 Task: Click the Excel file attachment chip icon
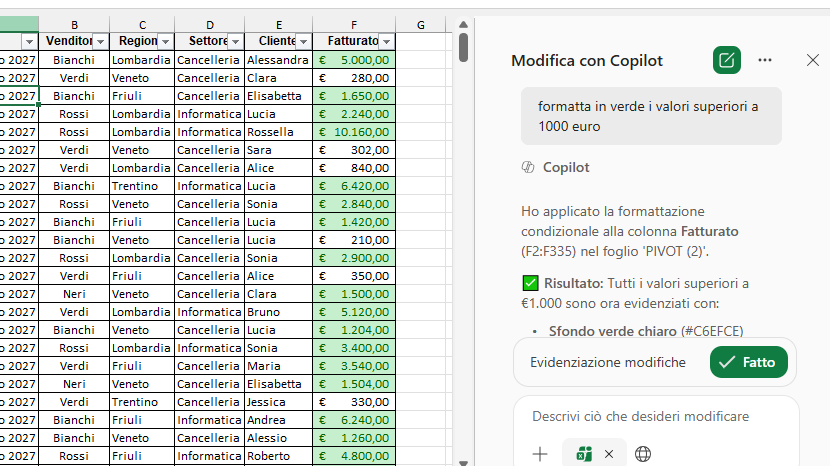[x=583, y=454]
